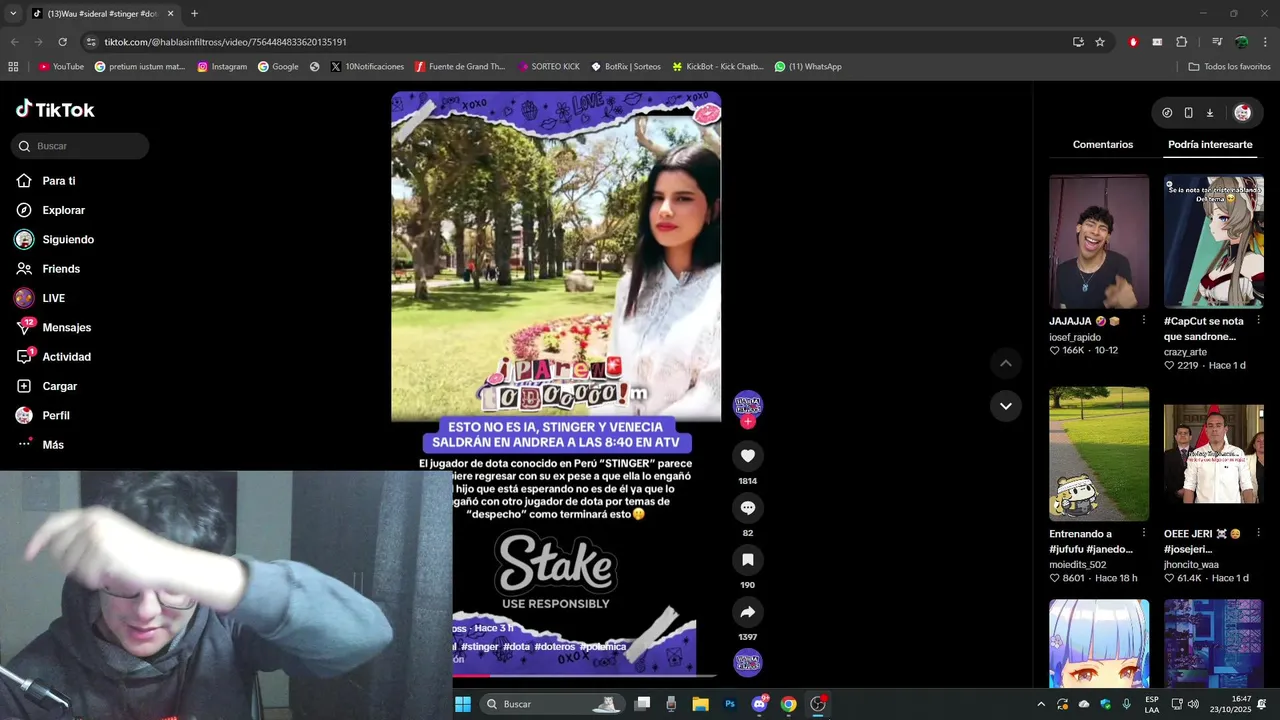This screenshot has height=720, width=1280.
Task: Open more options for JAJAJJA video
Action: (1143, 321)
